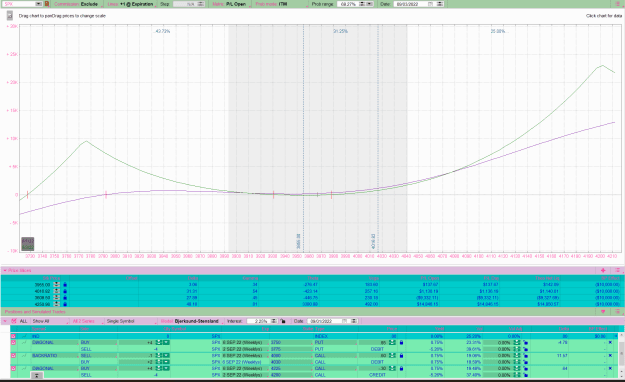Screen dimensions: 625x382
Task: Open the Positions and Simulated Trades settings icon
Action: [617, 312]
